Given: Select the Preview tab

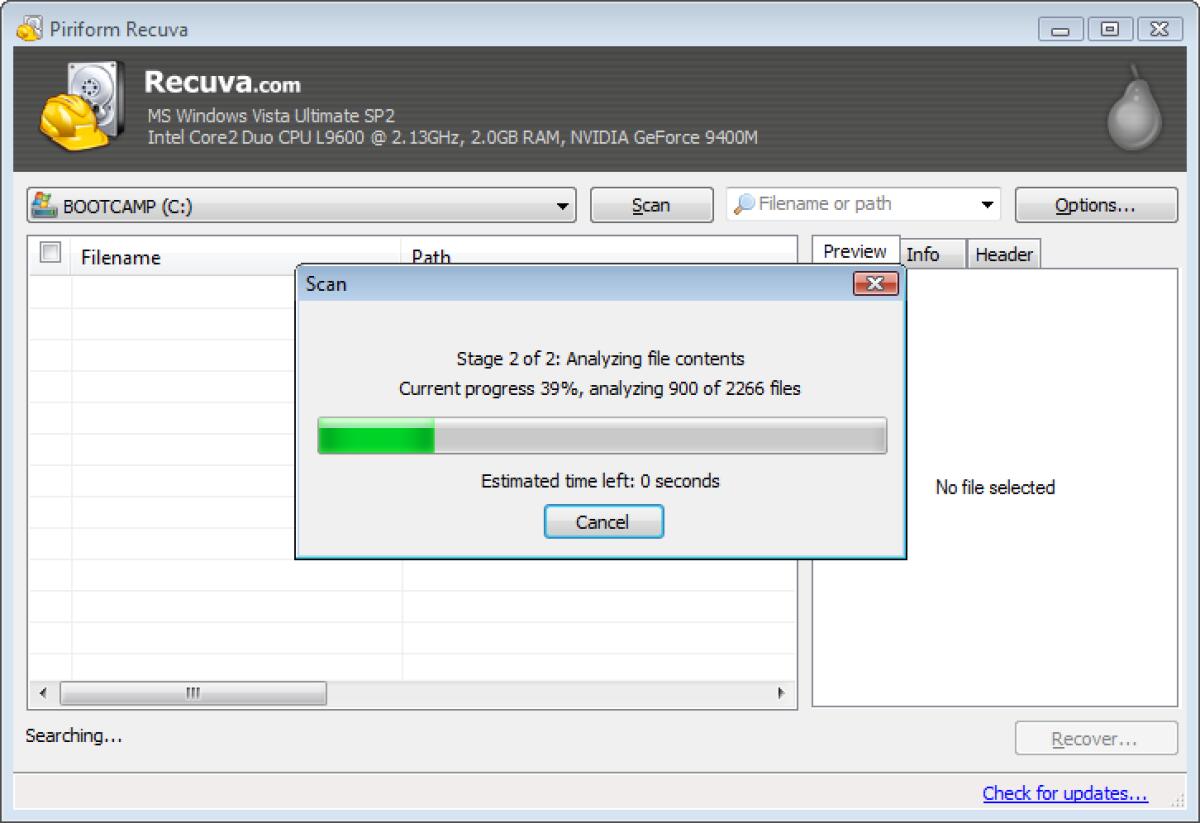Looking at the screenshot, I should pos(856,251).
